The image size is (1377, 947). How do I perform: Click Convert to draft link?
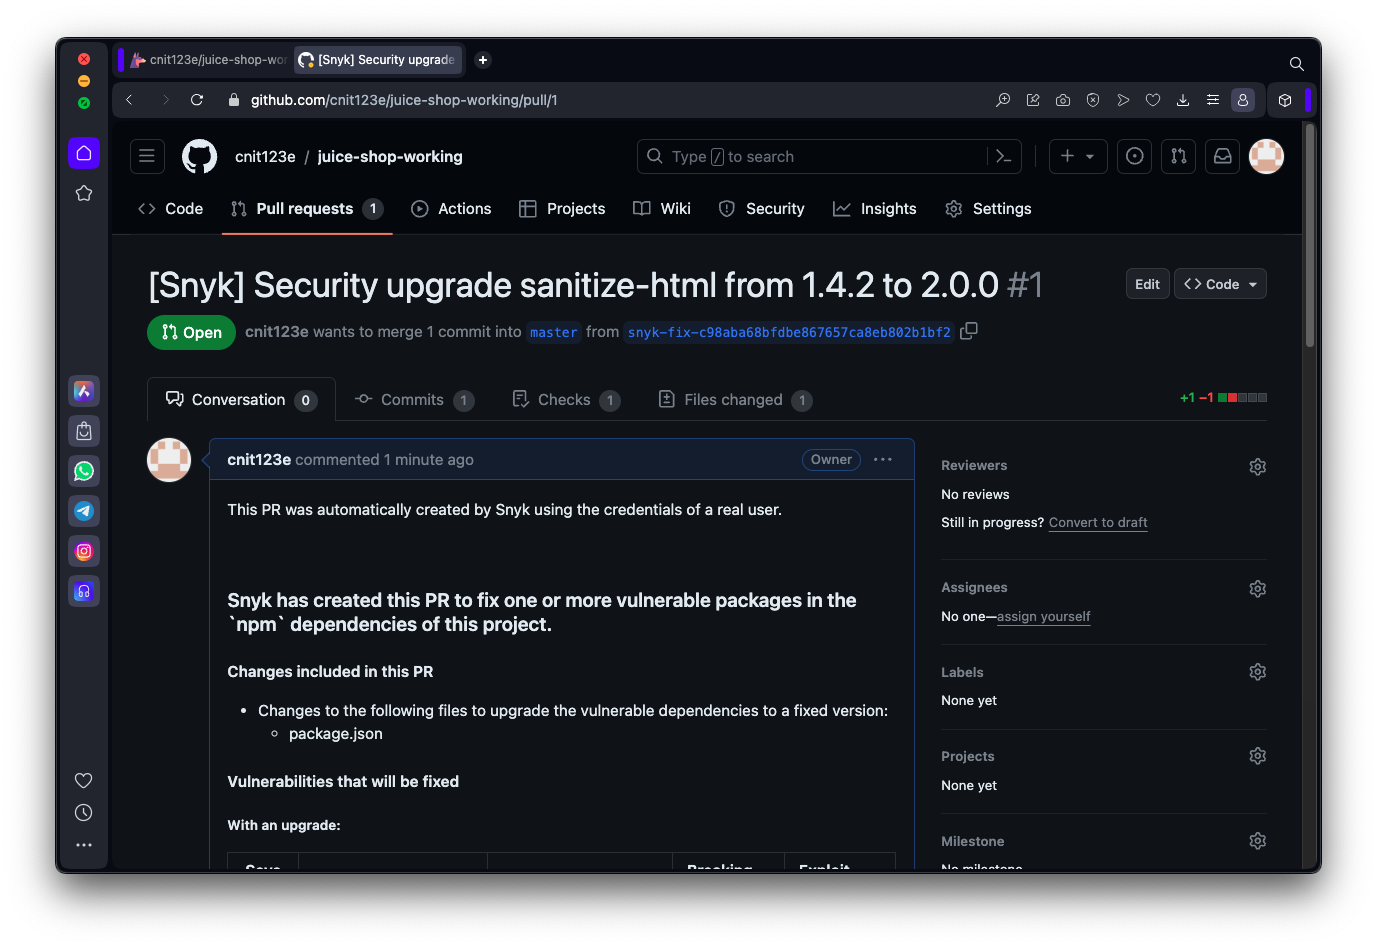pos(1097,523)
